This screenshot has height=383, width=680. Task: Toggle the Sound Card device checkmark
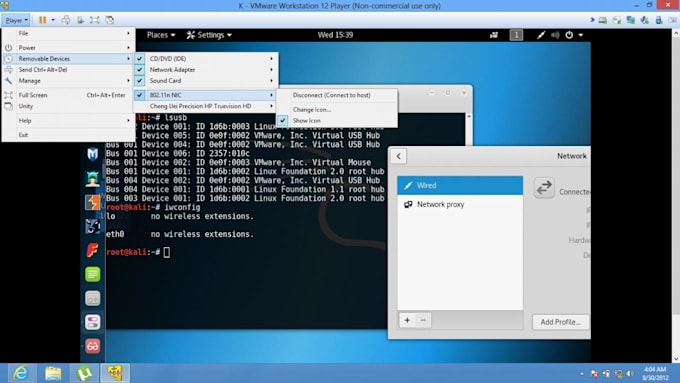(140, 81)
